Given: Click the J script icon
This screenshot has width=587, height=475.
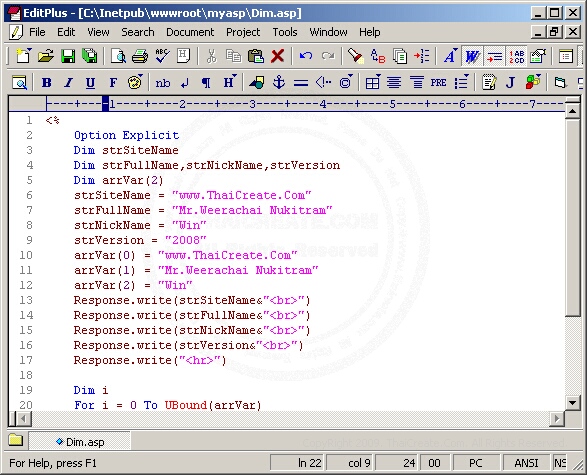Looking at the screenshot, I should click(510, 82).
